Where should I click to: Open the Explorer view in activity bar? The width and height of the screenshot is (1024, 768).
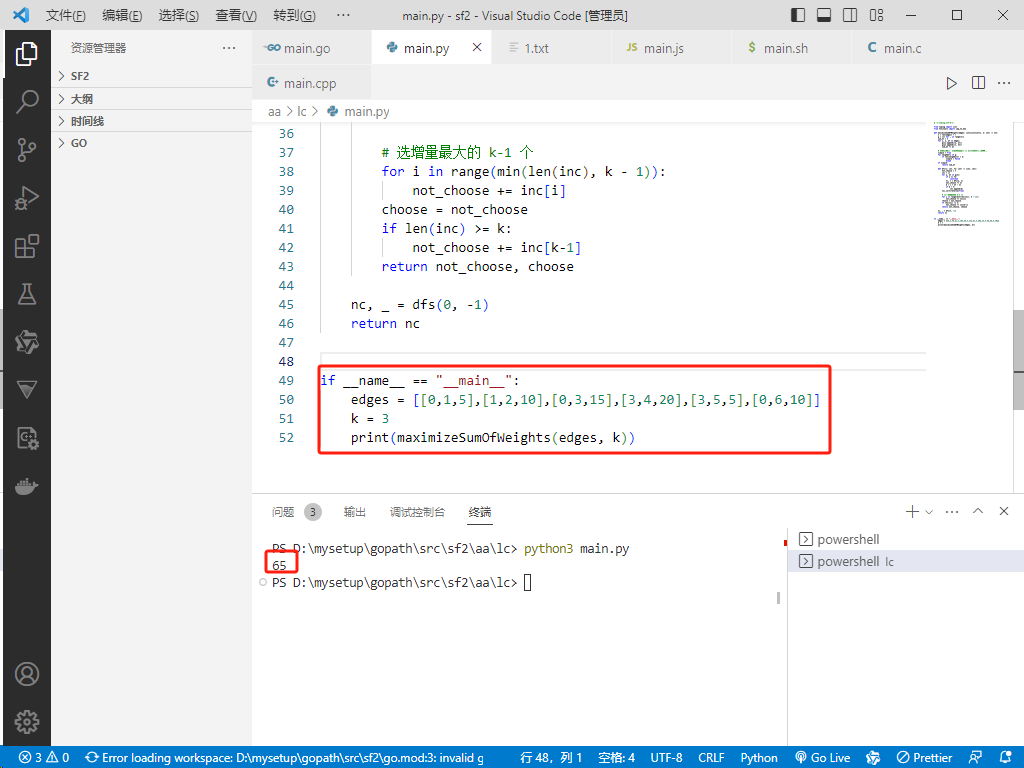pyautogui.click(x=27, y=54)
